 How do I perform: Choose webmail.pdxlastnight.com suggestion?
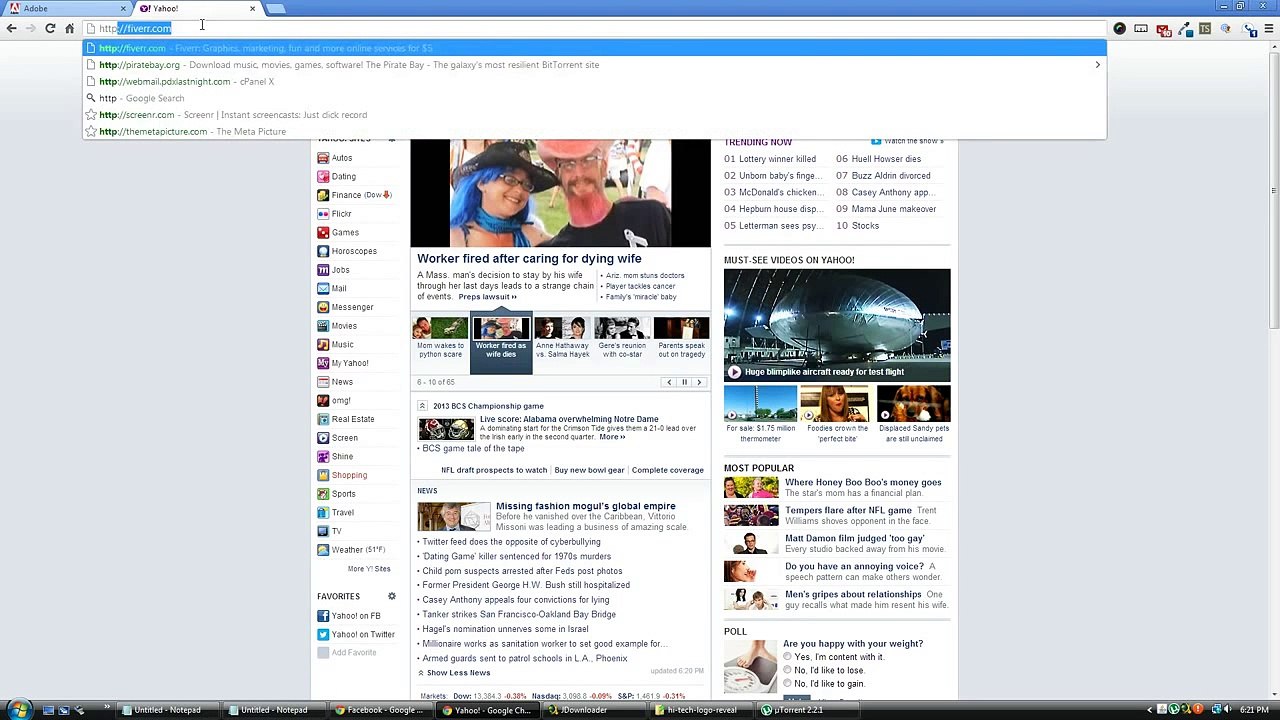(594, 81)
